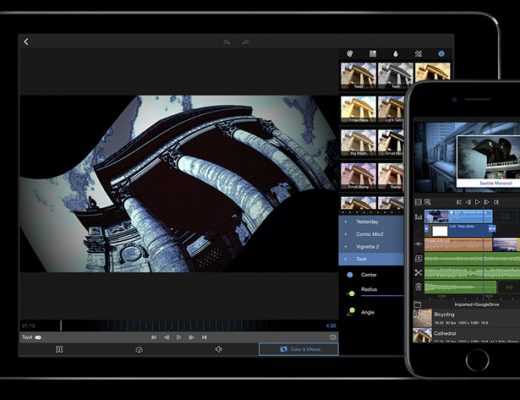Tap the scissors split icon on the iPhone
The image size is (520, 400).
(418, 273)
